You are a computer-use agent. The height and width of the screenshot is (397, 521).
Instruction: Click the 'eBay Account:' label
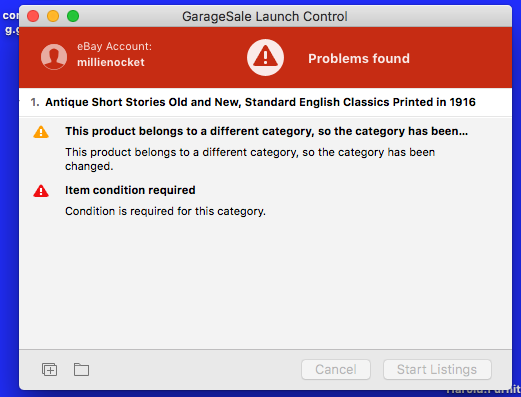click(x=114, y=46)
